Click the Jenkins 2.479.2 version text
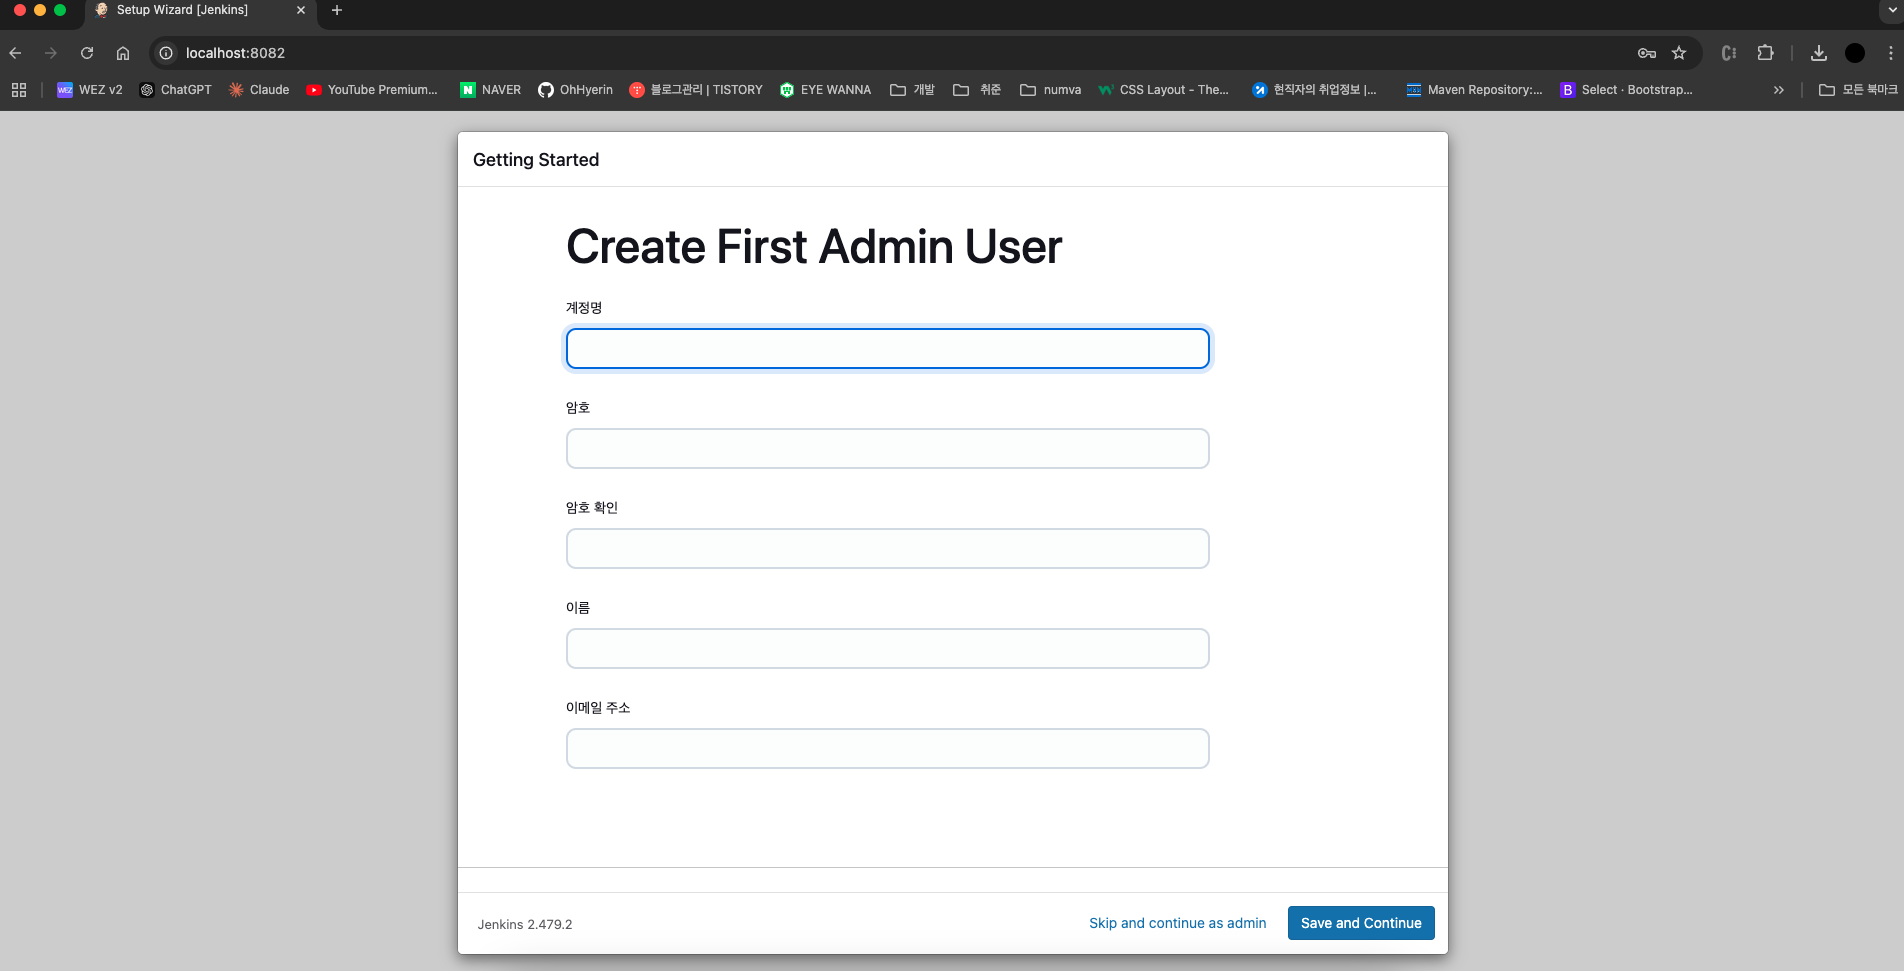The image size is (1904, 971). point(525,924)
